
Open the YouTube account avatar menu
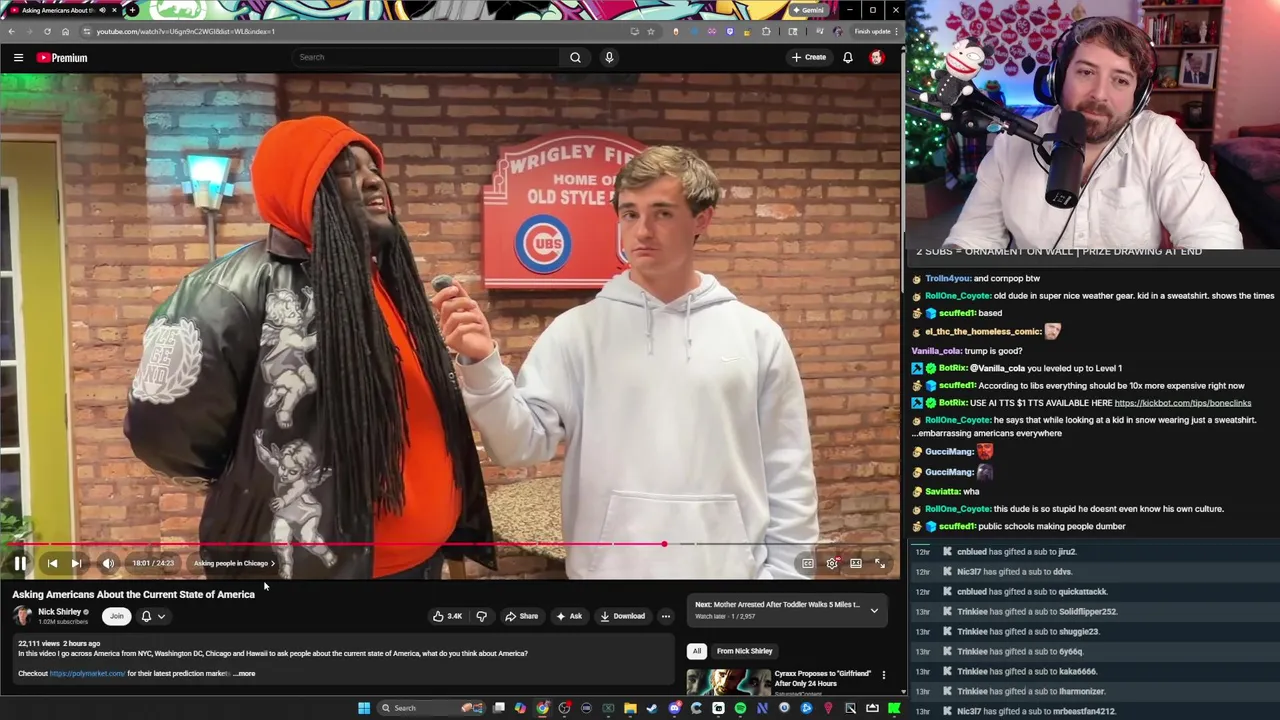[877, 57]
